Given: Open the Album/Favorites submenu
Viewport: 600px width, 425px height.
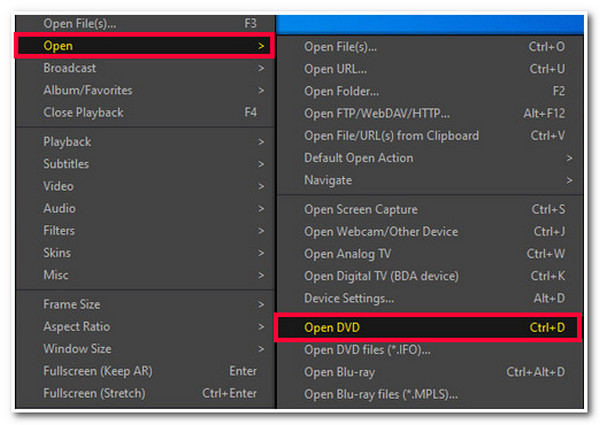Looking at the screenshot, I should pyautogui.click(x=145, y=90).
